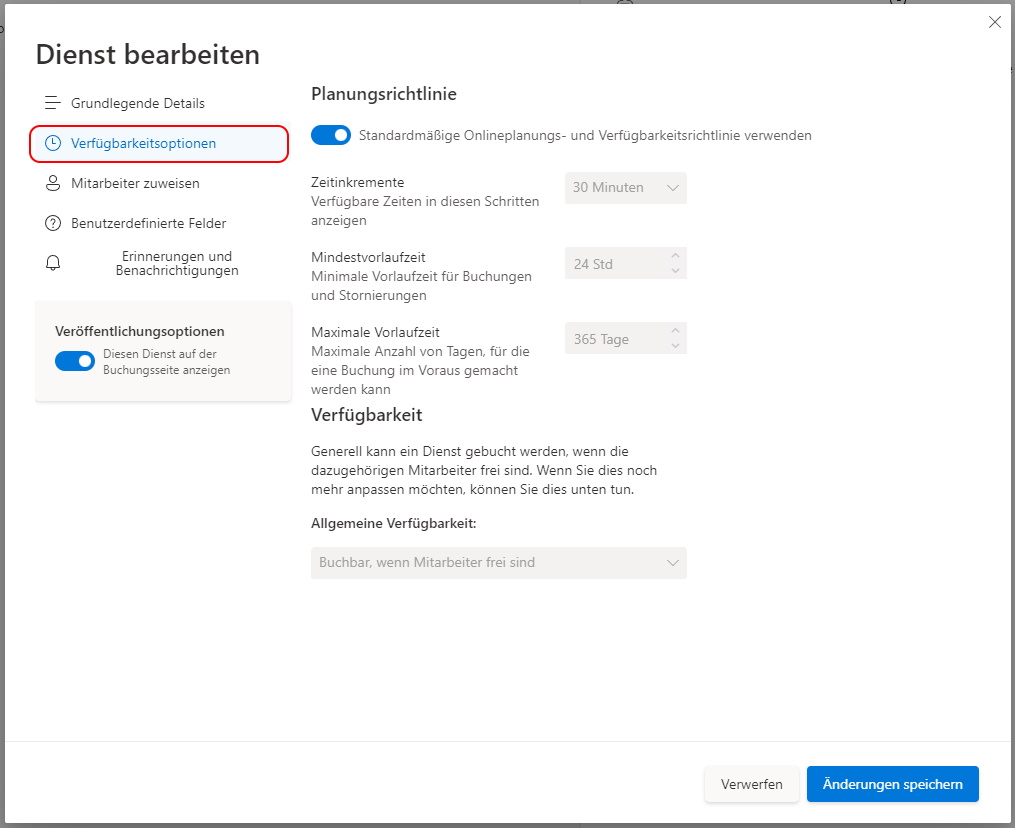The height and width of the screenshot is (828, 1015).
Task: Click the person icon for Mitarbeiter zuweisen
Action: (53, 184)
